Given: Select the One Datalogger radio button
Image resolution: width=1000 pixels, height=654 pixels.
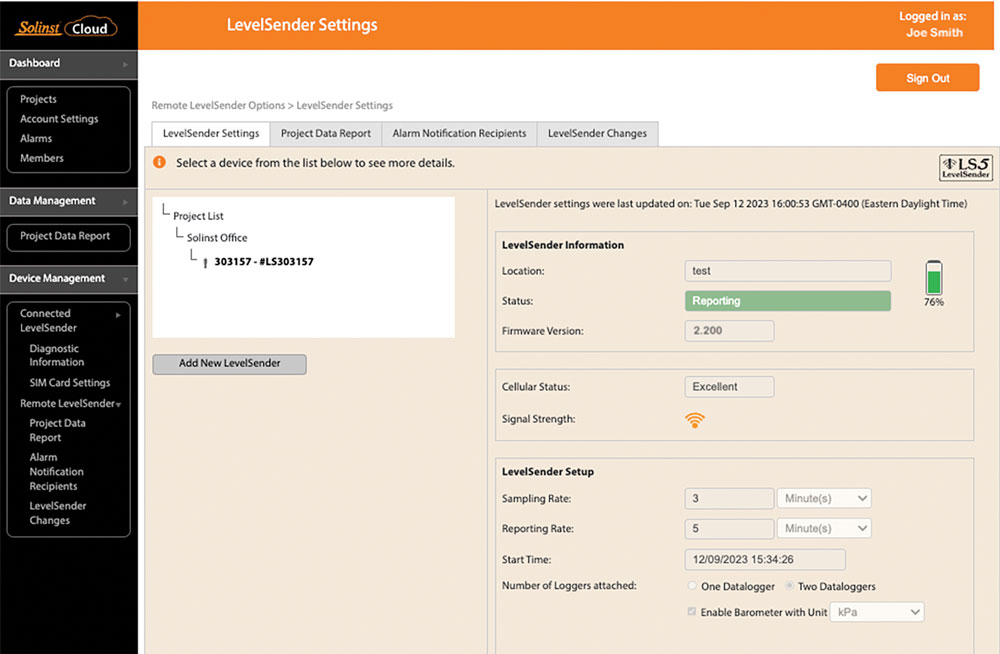Looking at the screenshot, I should pyautogui.click(x=692, y=586).
